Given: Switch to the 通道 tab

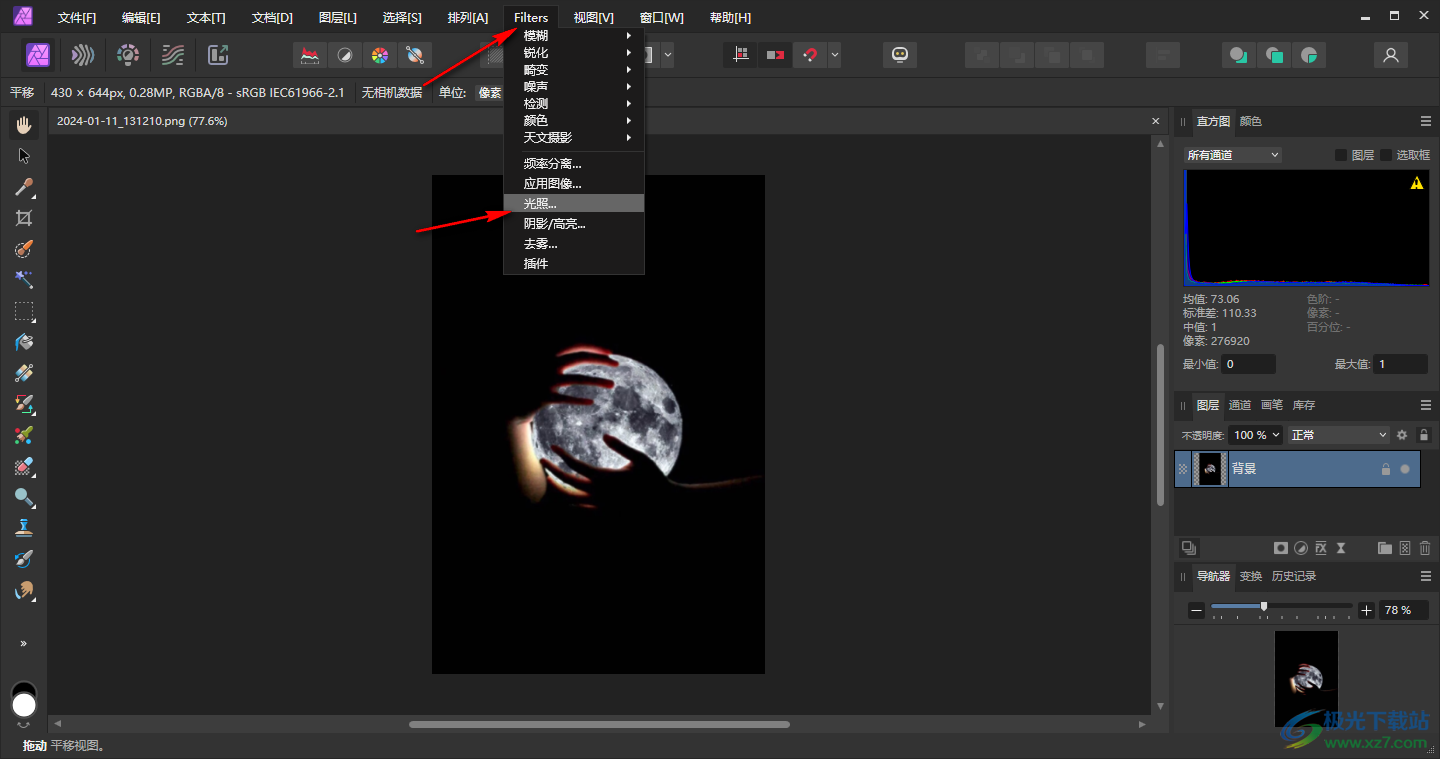Looking at the screenshot, I should pos(1240,405).
